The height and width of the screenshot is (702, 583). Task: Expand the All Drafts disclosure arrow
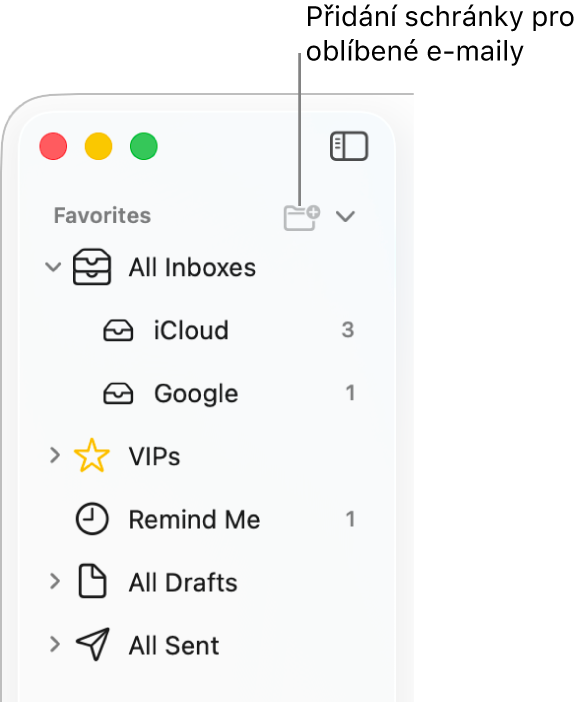click(x=55, y=582)
